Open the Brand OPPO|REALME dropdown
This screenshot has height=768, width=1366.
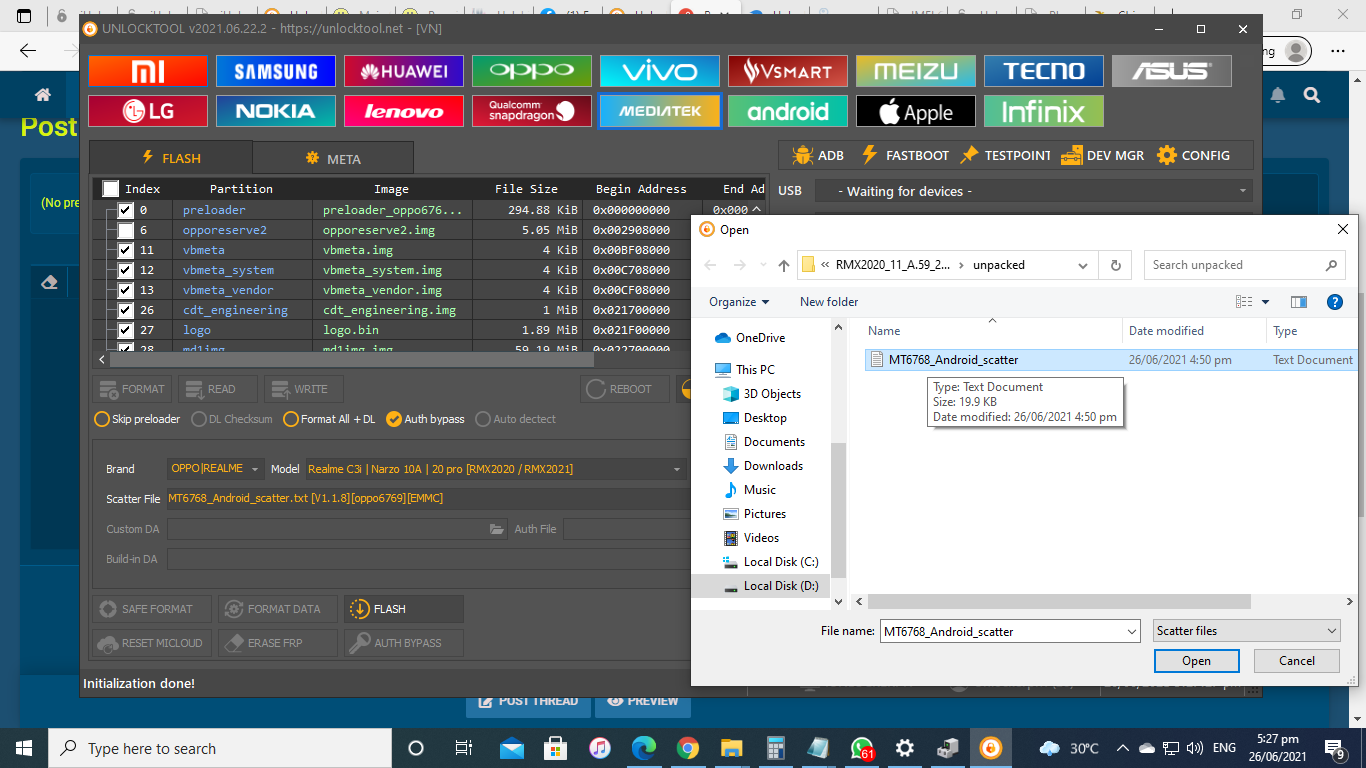(x=216, y=469)
